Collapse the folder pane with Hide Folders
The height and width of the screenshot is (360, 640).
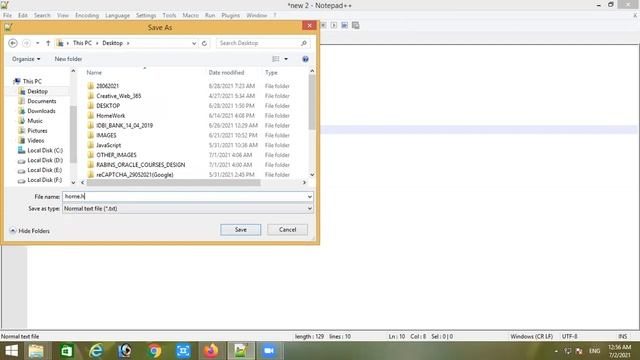pyautogui.click(x=30, y=231)
